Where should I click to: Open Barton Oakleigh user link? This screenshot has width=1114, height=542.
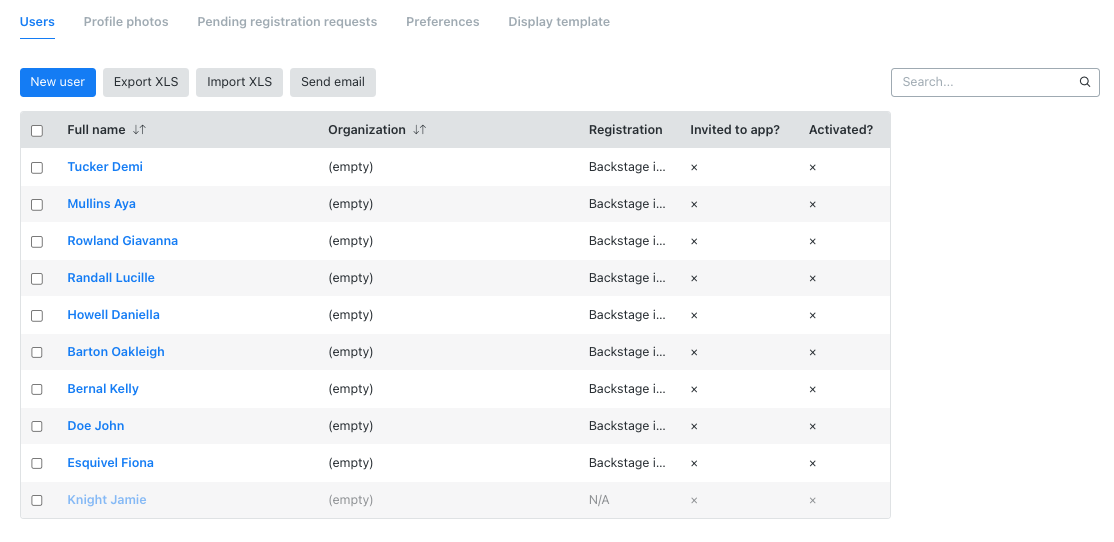click(x=116, y=352)
